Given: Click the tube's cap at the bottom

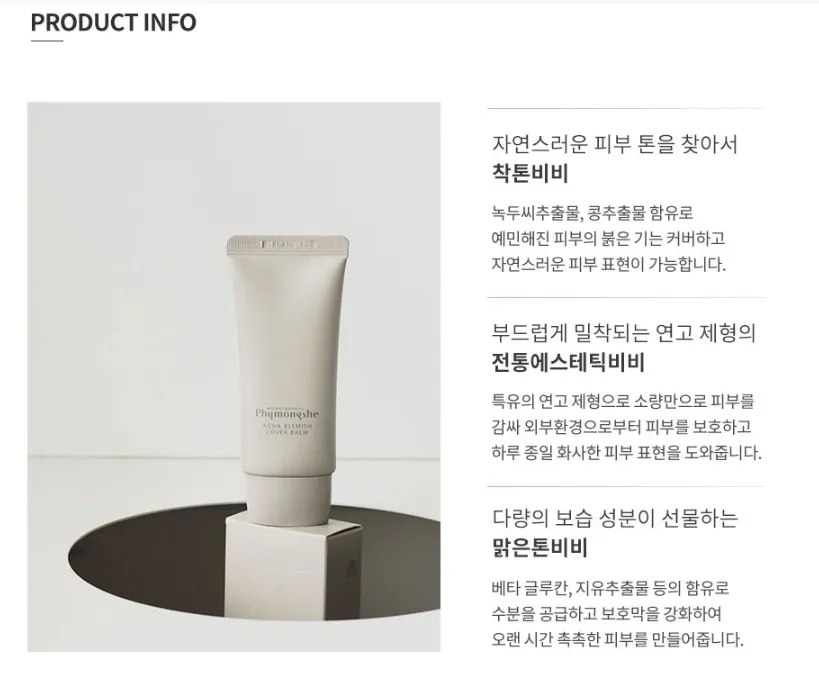Looking at the screenshot, I should (x=289, y=499).
